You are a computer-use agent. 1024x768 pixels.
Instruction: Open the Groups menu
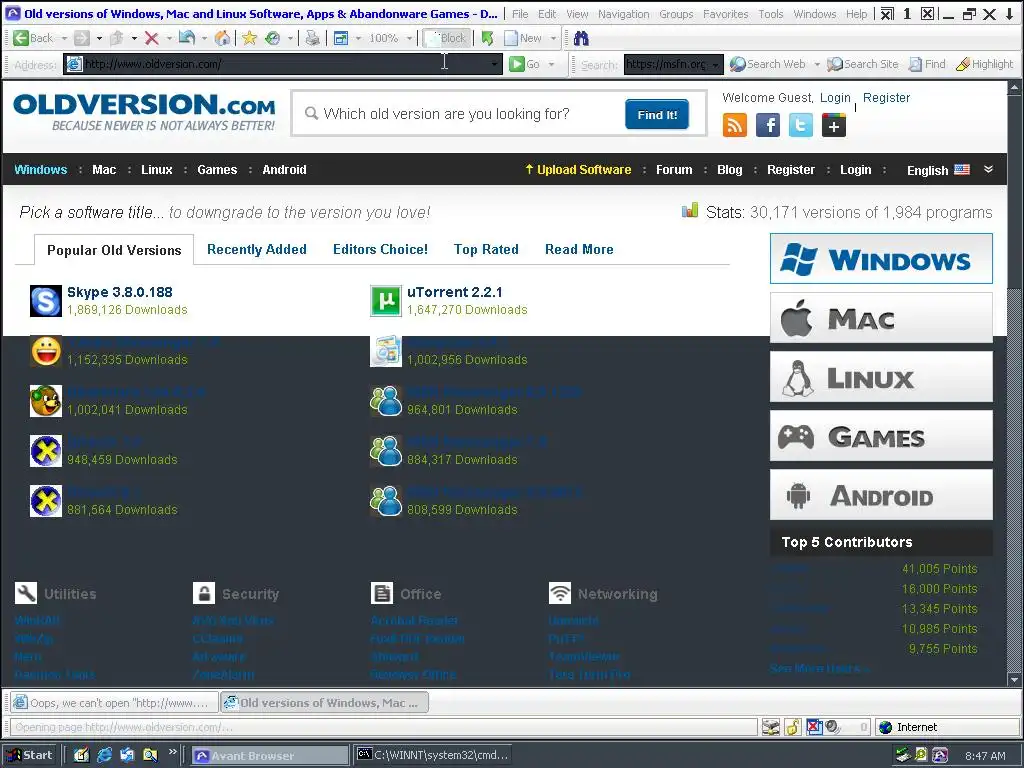click(676, 14)
